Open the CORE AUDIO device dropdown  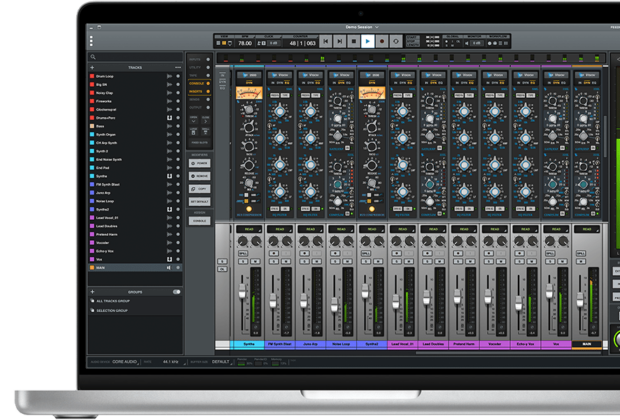pyautogui.click(x=125, y=362)
